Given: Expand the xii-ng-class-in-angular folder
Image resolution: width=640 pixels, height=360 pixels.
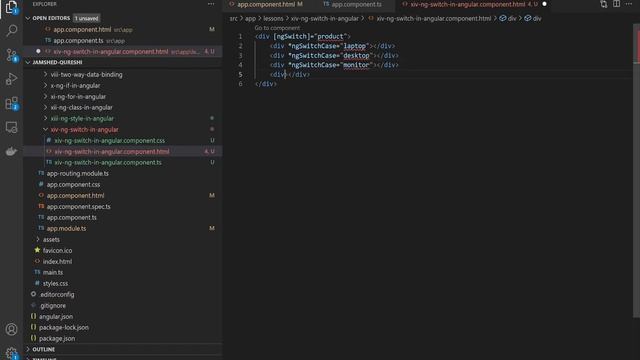Looking at the screenshot, I should [x=81, y=108].
